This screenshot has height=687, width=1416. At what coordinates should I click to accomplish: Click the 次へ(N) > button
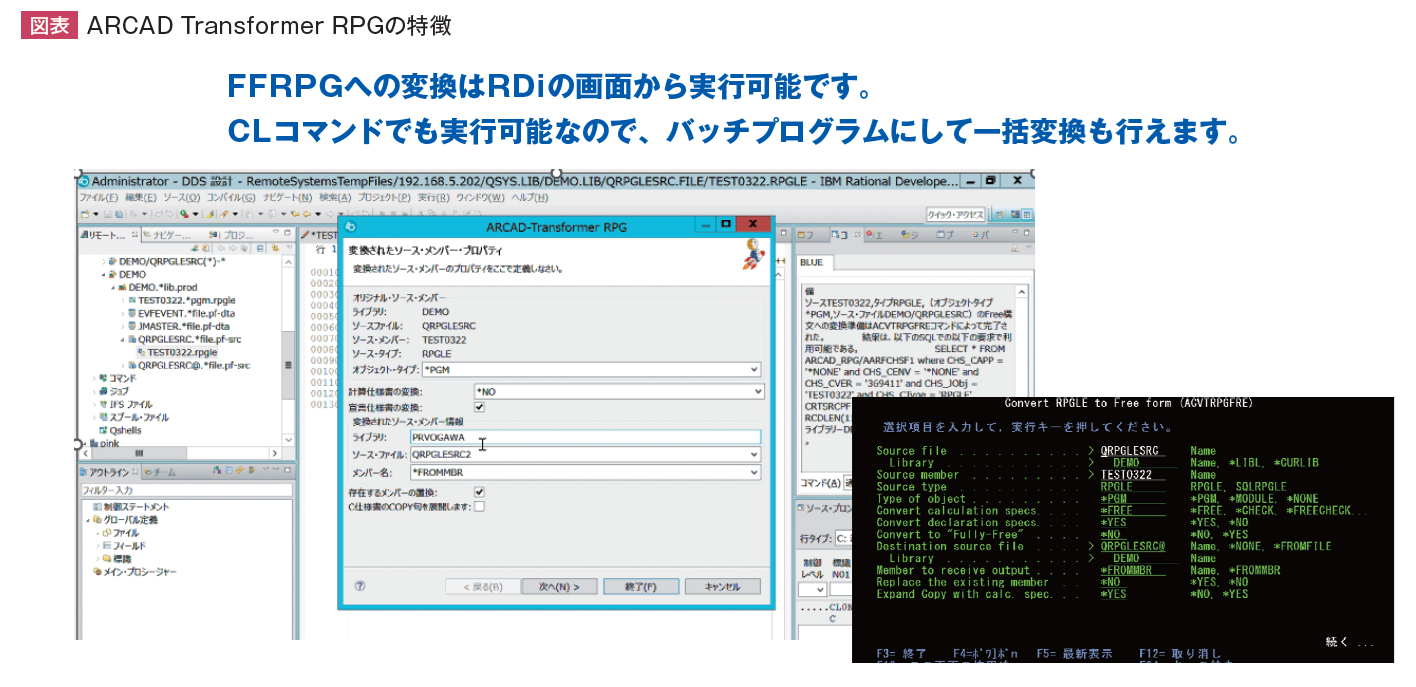558,587
